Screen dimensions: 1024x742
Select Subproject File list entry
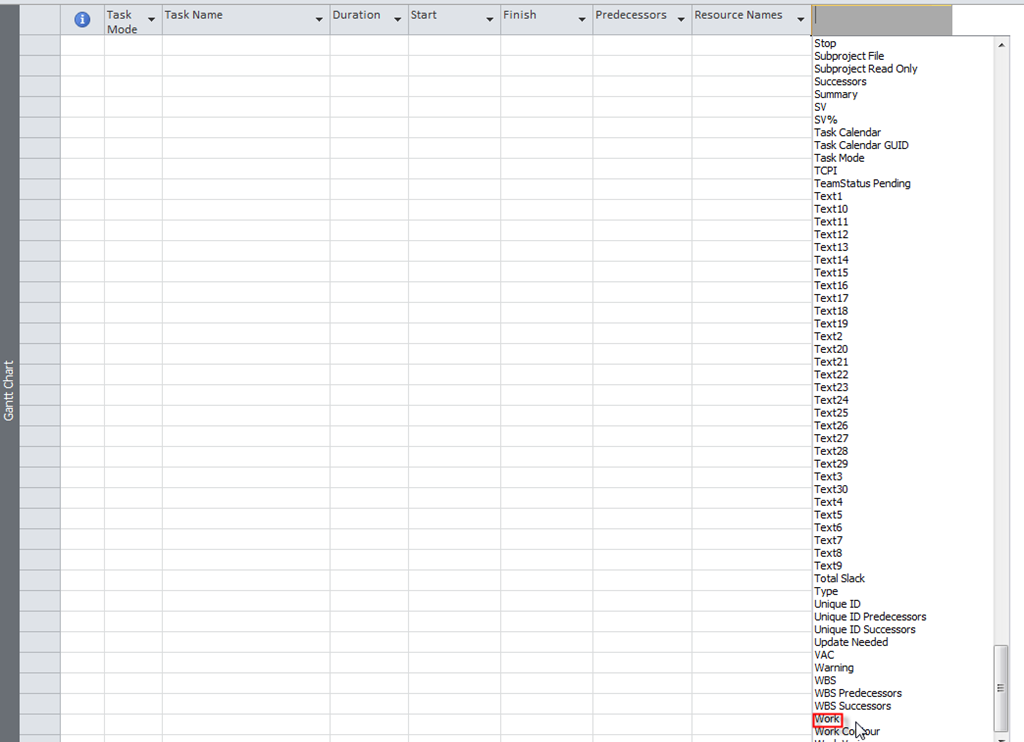click(848, 56)
